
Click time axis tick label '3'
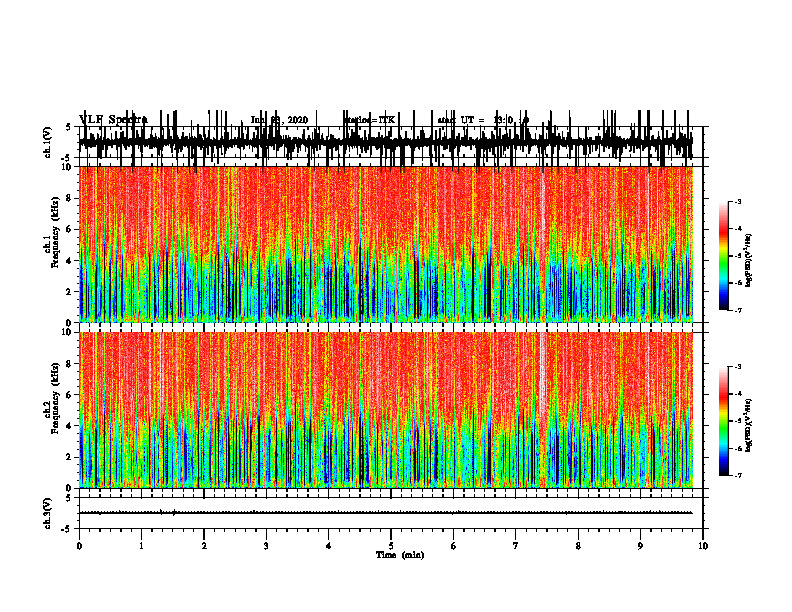point(266,546)
